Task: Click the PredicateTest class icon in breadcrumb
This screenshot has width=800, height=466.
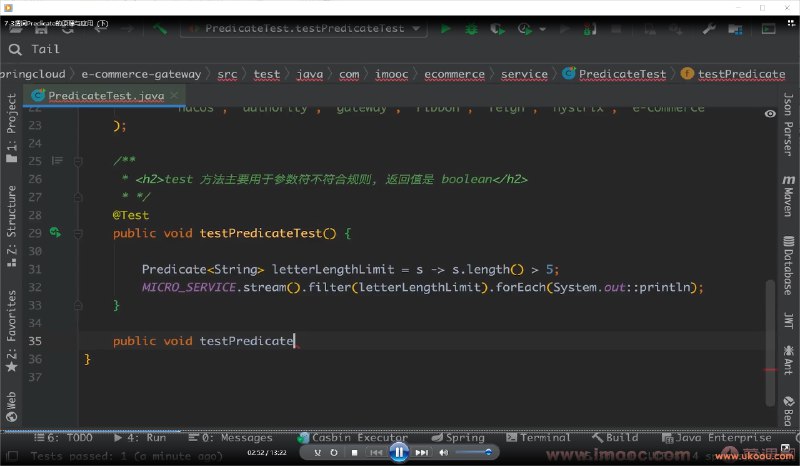Action: (x=568, y=73)
